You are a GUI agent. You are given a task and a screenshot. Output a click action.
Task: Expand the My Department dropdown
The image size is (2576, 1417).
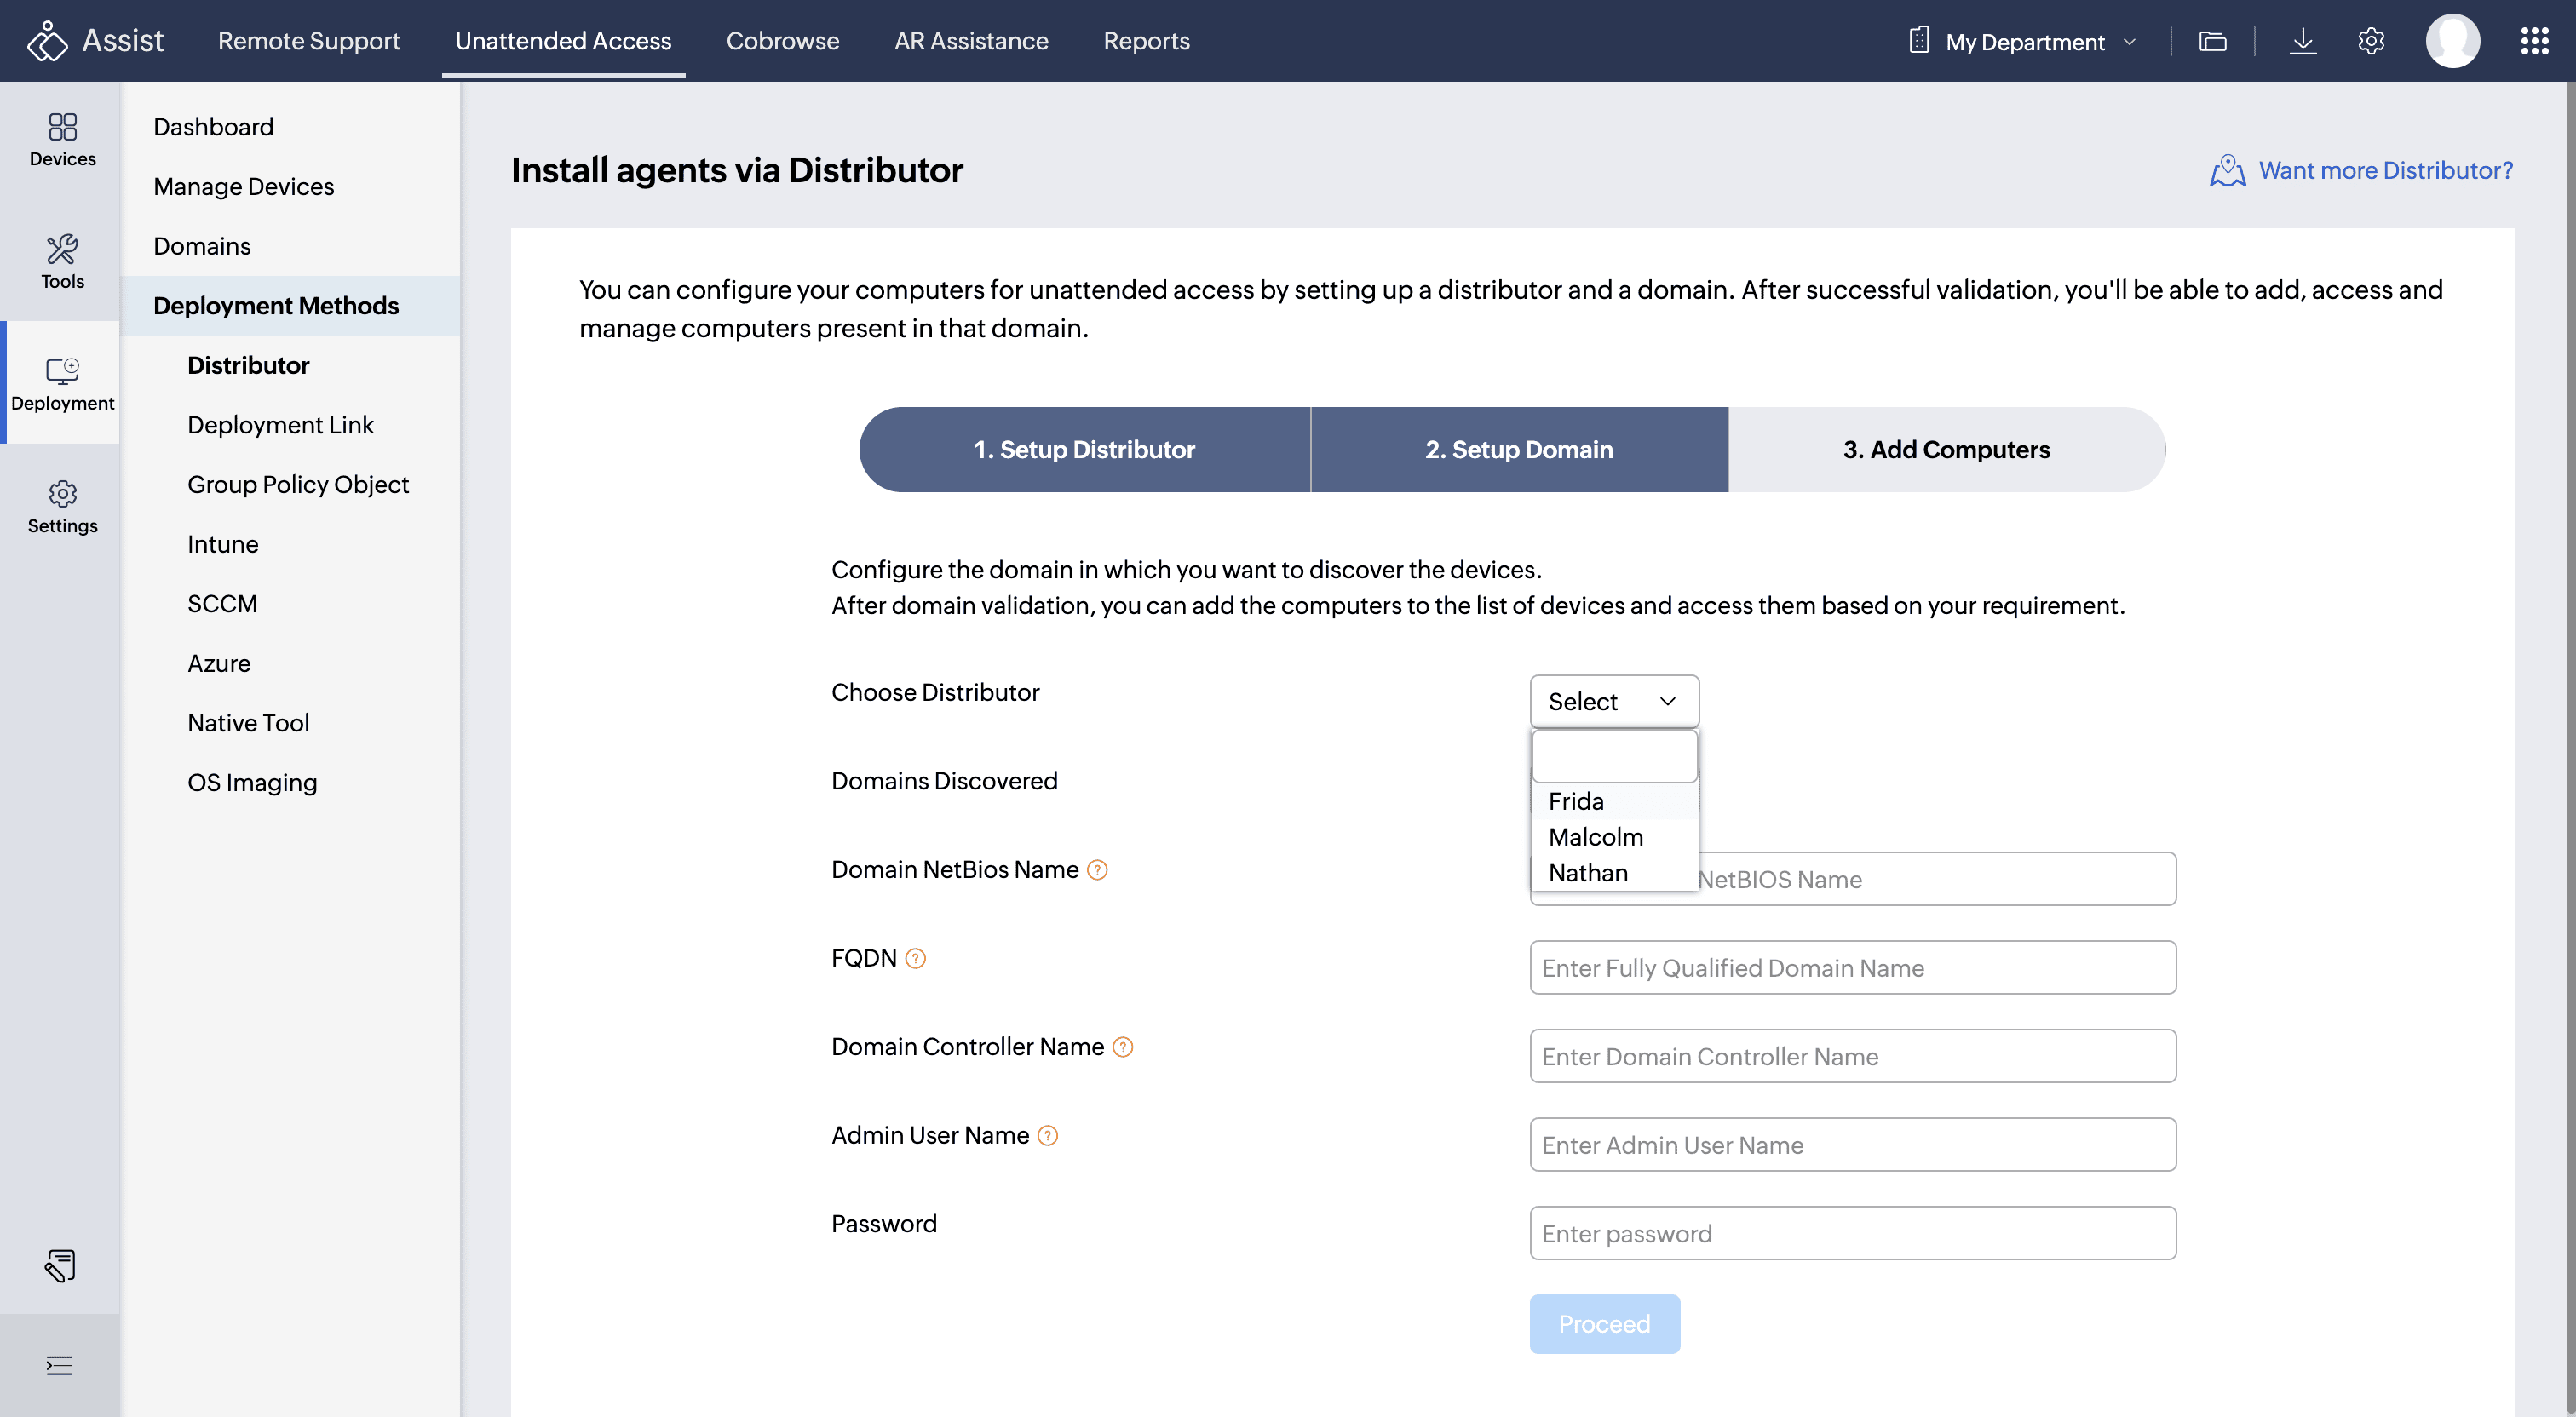(x=2025, y=41)
